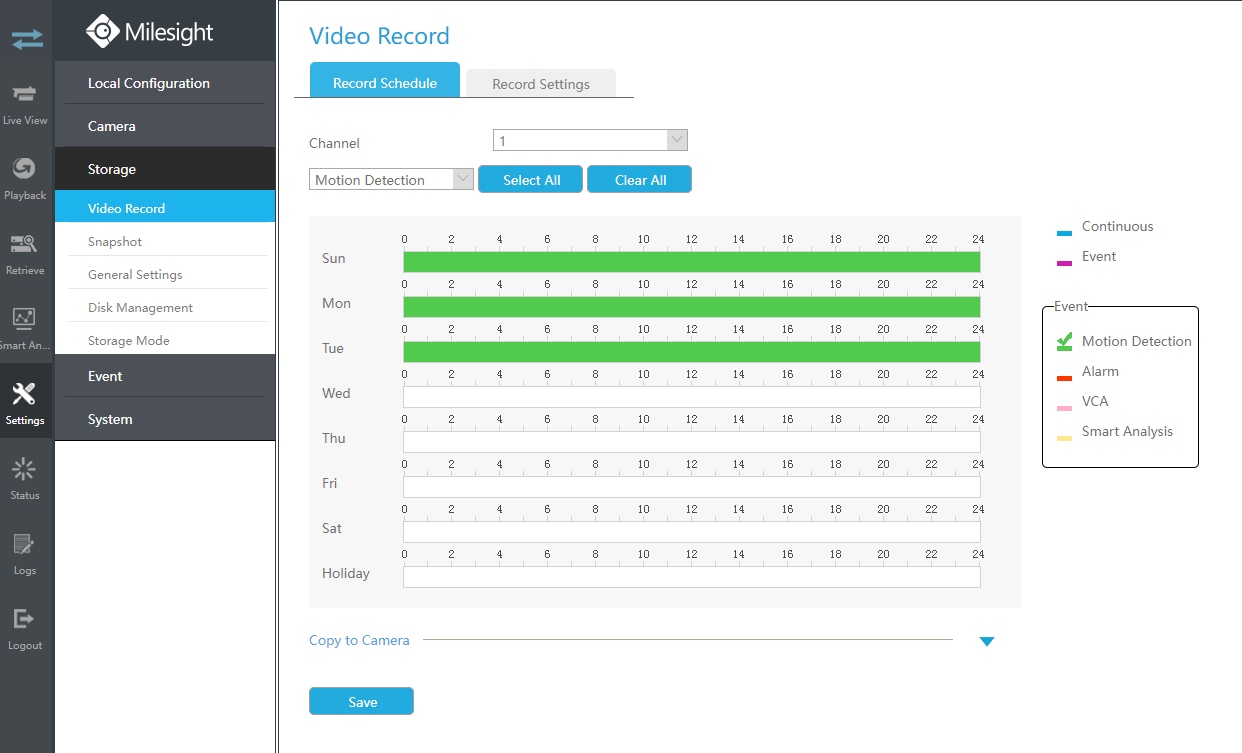This screenshot has width=1242, height=753.
Task: Save the record schedule
Action: pos(362,702)
